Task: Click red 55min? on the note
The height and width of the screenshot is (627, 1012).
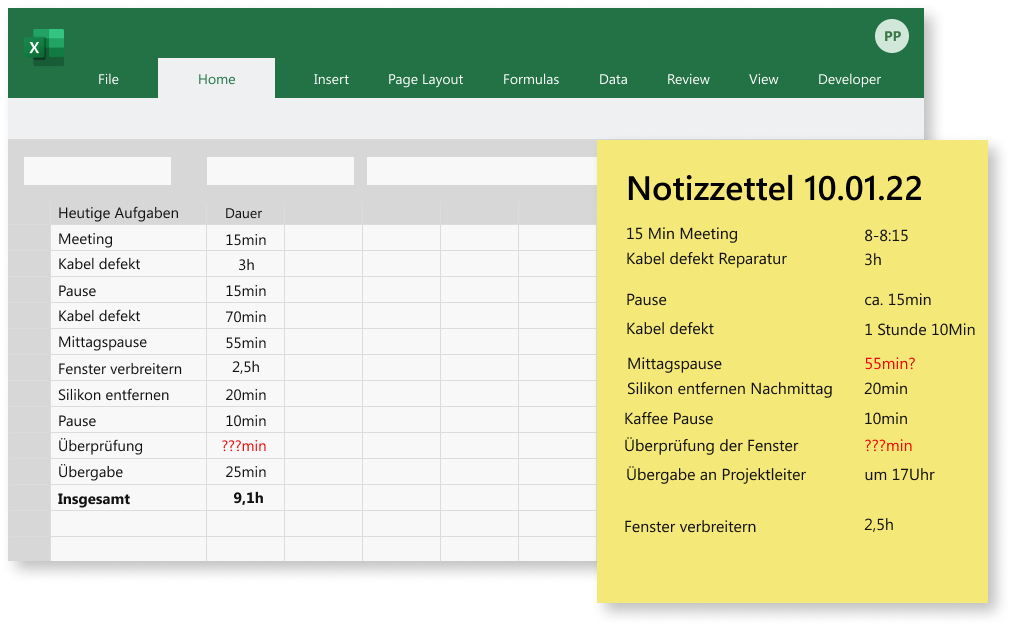Action: (889, 364)
